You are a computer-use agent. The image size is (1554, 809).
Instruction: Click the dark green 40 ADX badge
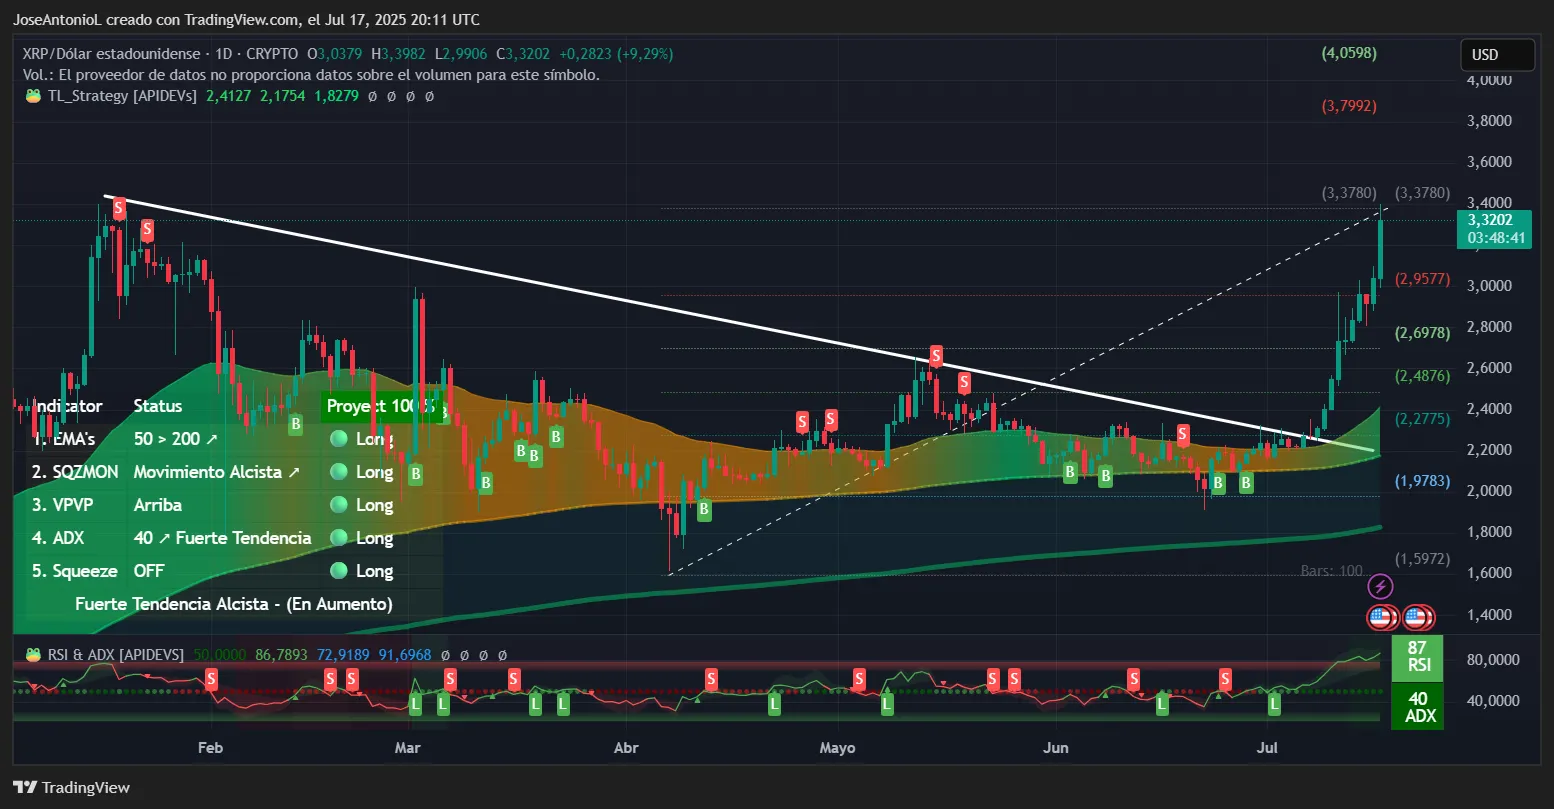(1417, 707)
